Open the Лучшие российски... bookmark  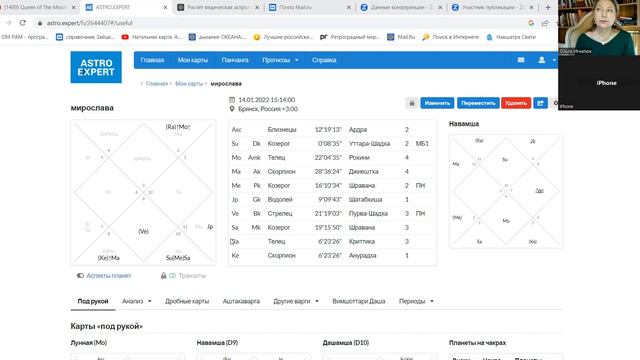(x=282, y=37)
